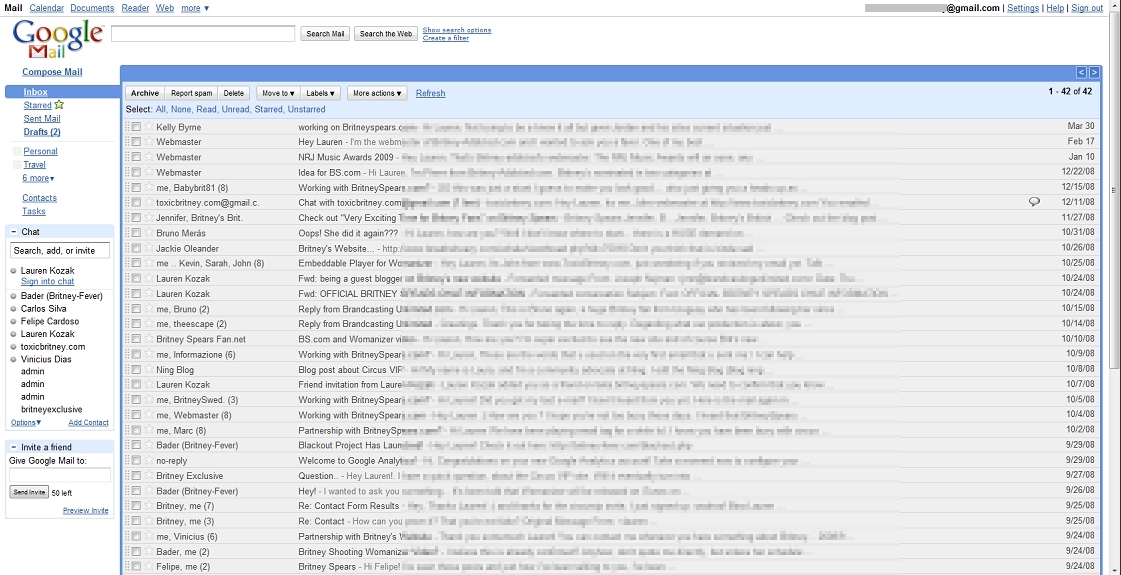Screen dimensions: 1121x575
Task: Click Show search options link
Action: click(x=457, y=30)
